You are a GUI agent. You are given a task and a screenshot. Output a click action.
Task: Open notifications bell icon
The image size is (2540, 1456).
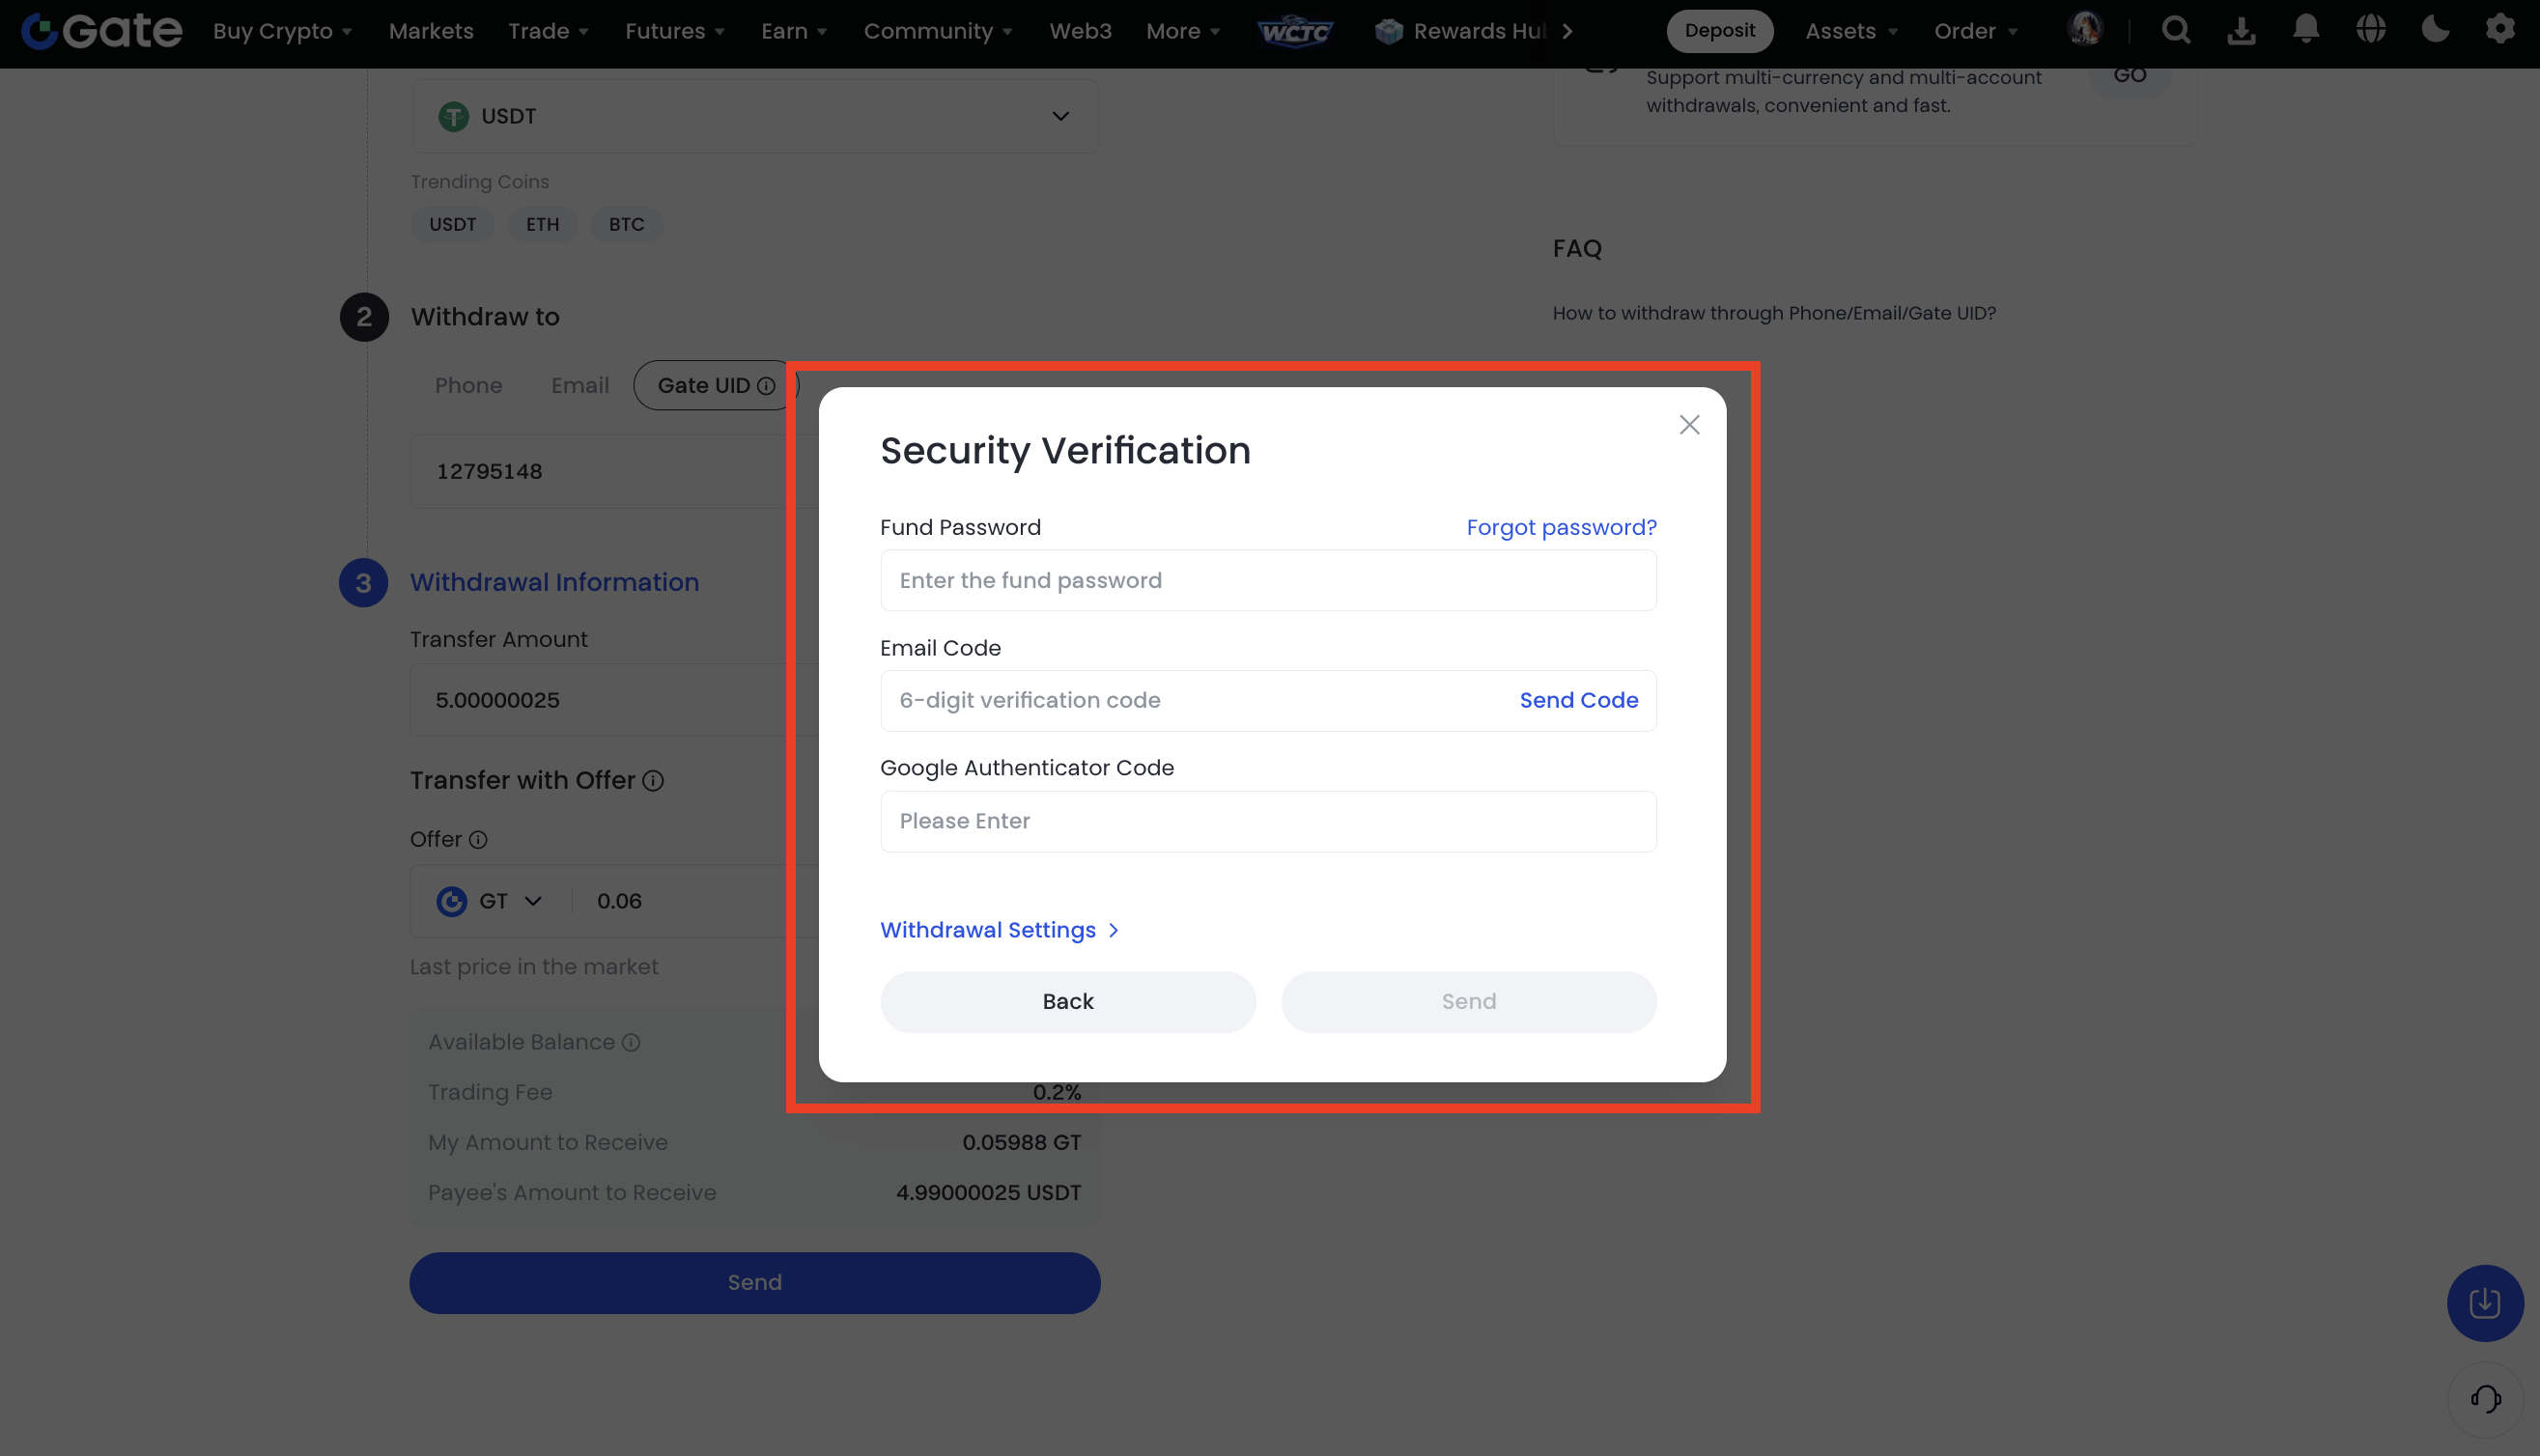[2306, 29]
